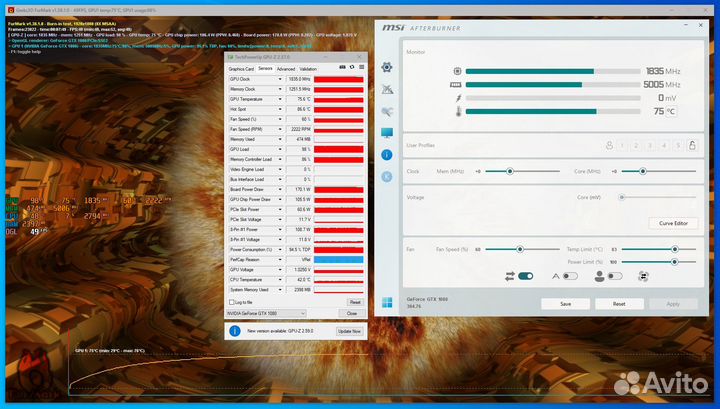The width and height of the screenshot is (720, 409).
Task: Click the Fan Speed (%) slider handle
Action: coord(520,249)
